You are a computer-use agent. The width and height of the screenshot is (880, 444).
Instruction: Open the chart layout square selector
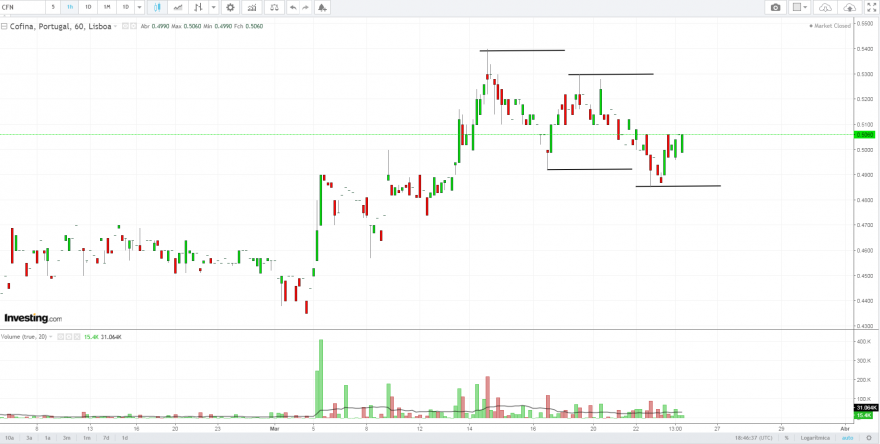(x=800, y=7)
